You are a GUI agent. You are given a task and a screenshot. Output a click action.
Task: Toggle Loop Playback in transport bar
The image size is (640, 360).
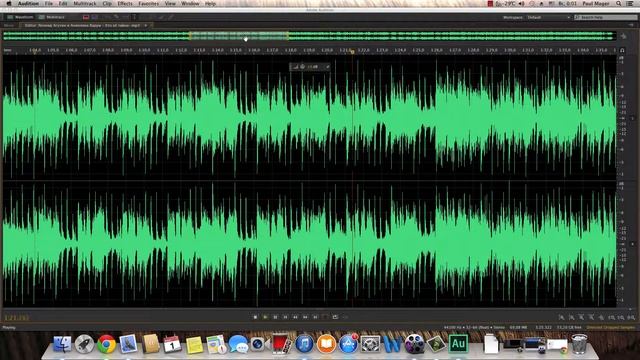pyautogui.click(x=335, y=317)
